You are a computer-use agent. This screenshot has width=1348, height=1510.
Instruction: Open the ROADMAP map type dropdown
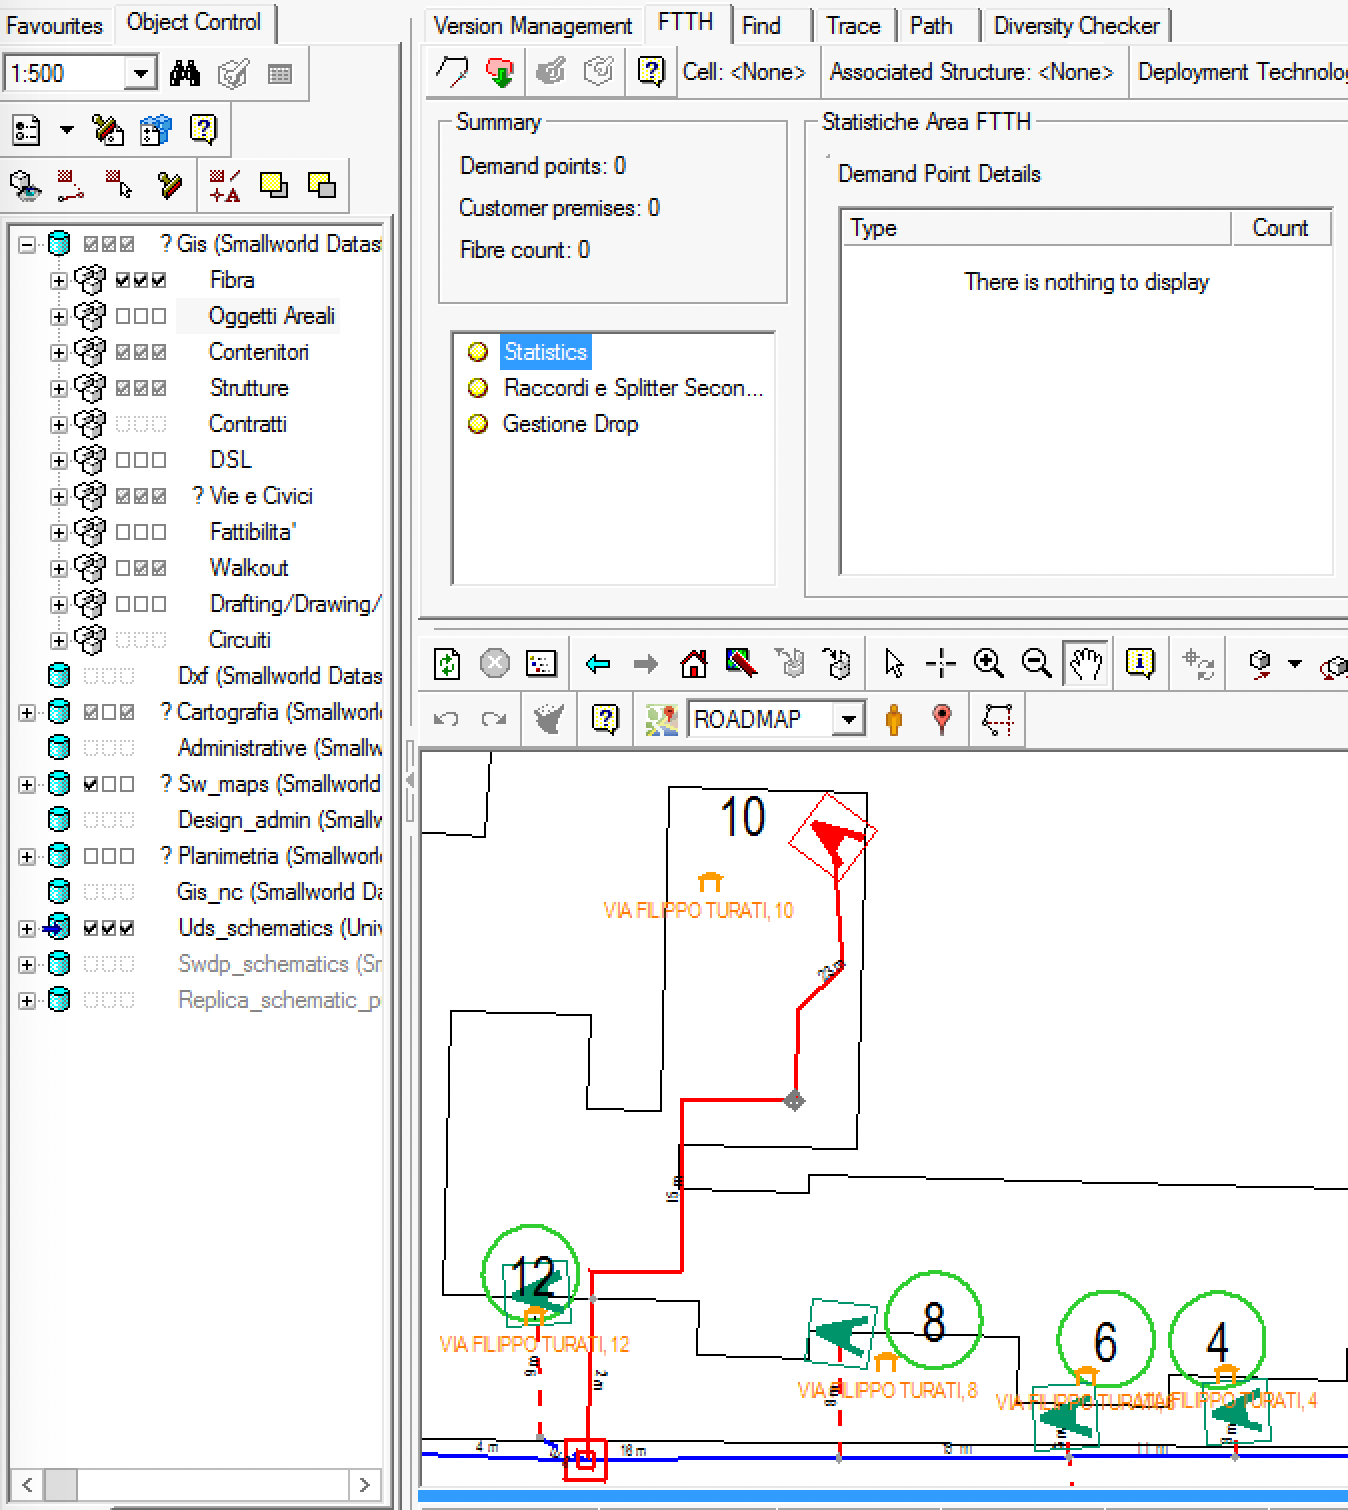849,719
